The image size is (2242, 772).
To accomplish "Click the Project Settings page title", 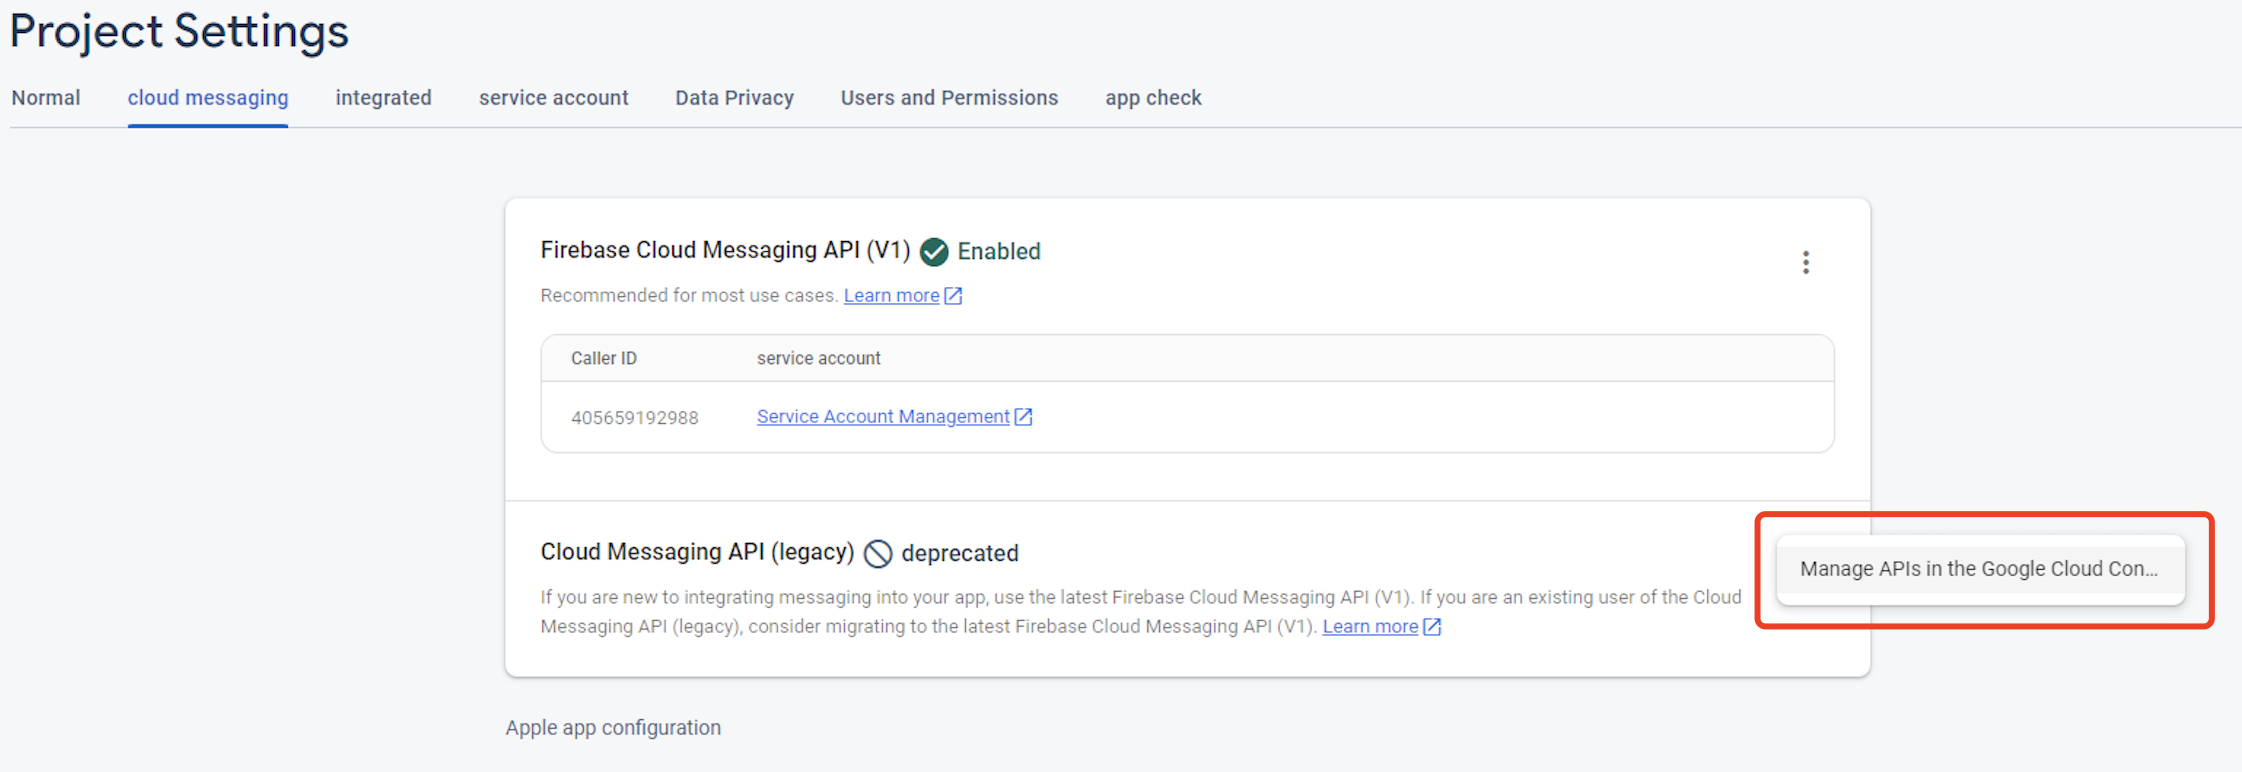I will [179, 31].
